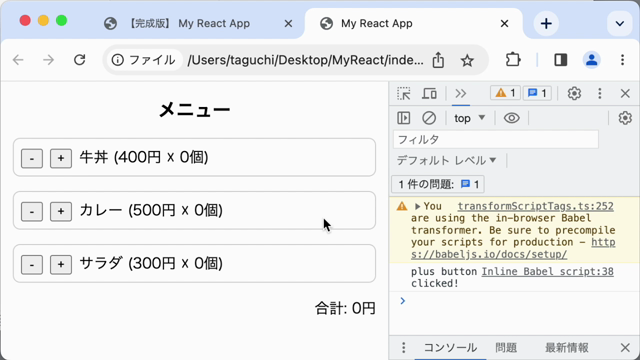Open DevTools settings gear
This screenshot has width=640, height=360.
pyautogui.click(x=574, y=93)
